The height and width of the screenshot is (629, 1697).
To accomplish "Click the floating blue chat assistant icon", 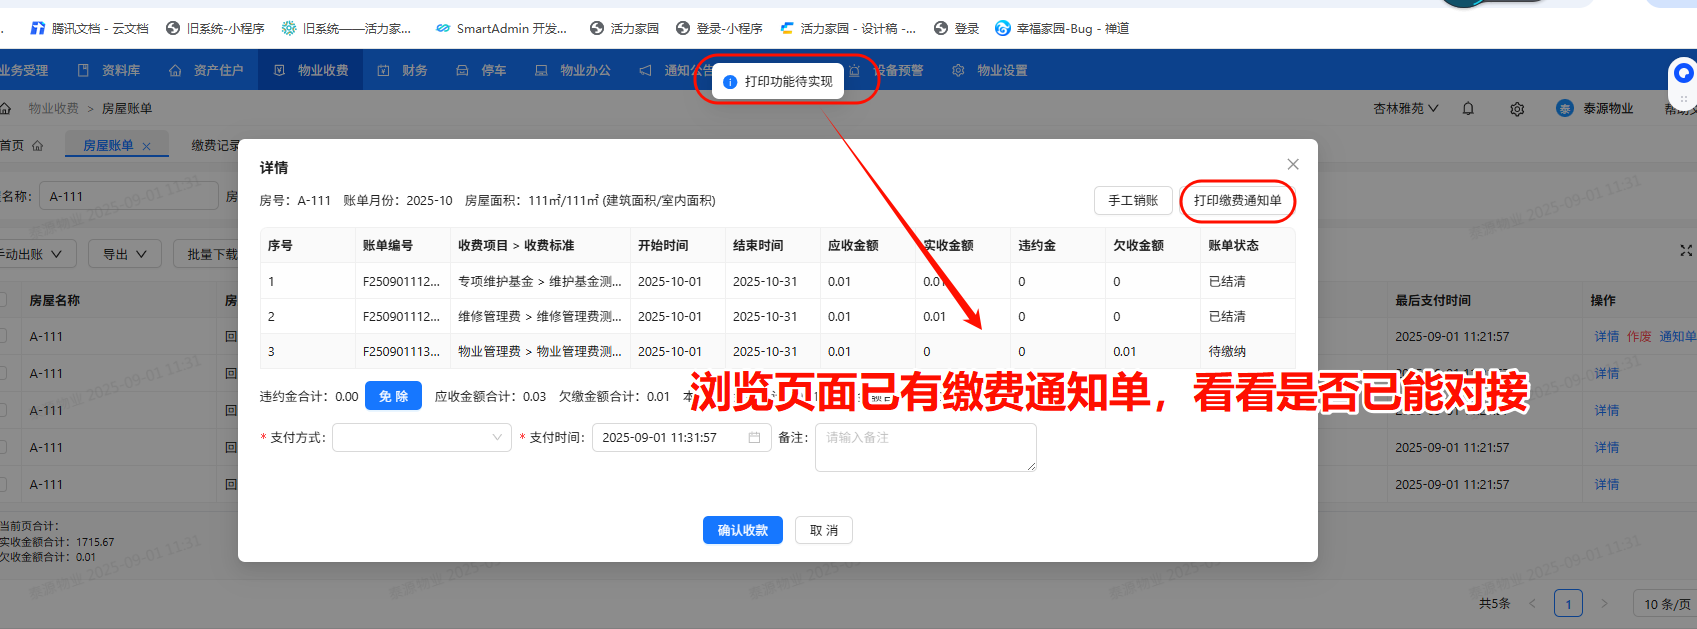I will (x=1684, y=73).
